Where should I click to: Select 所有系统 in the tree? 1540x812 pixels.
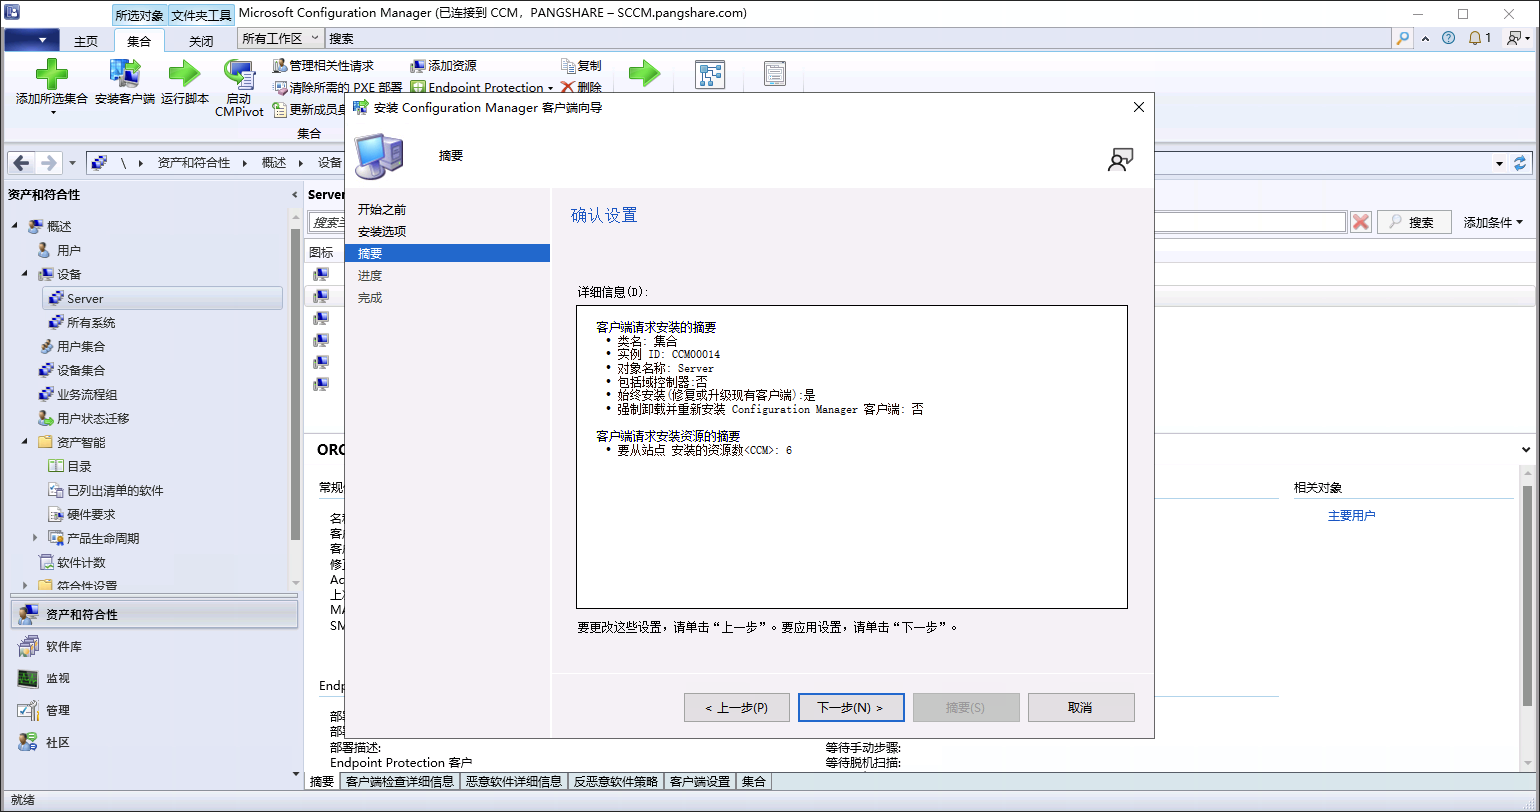[91, 322]
